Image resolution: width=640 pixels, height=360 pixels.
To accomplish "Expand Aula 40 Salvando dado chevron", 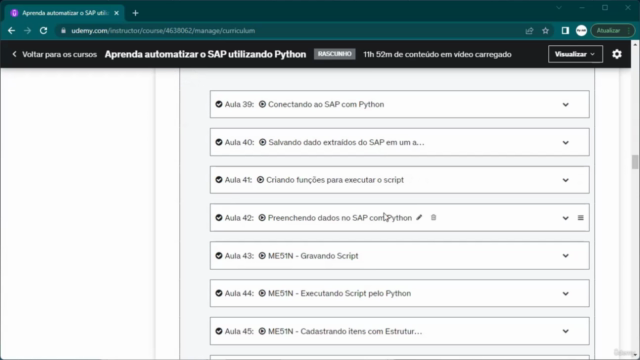I will click(x=565, y=143).
